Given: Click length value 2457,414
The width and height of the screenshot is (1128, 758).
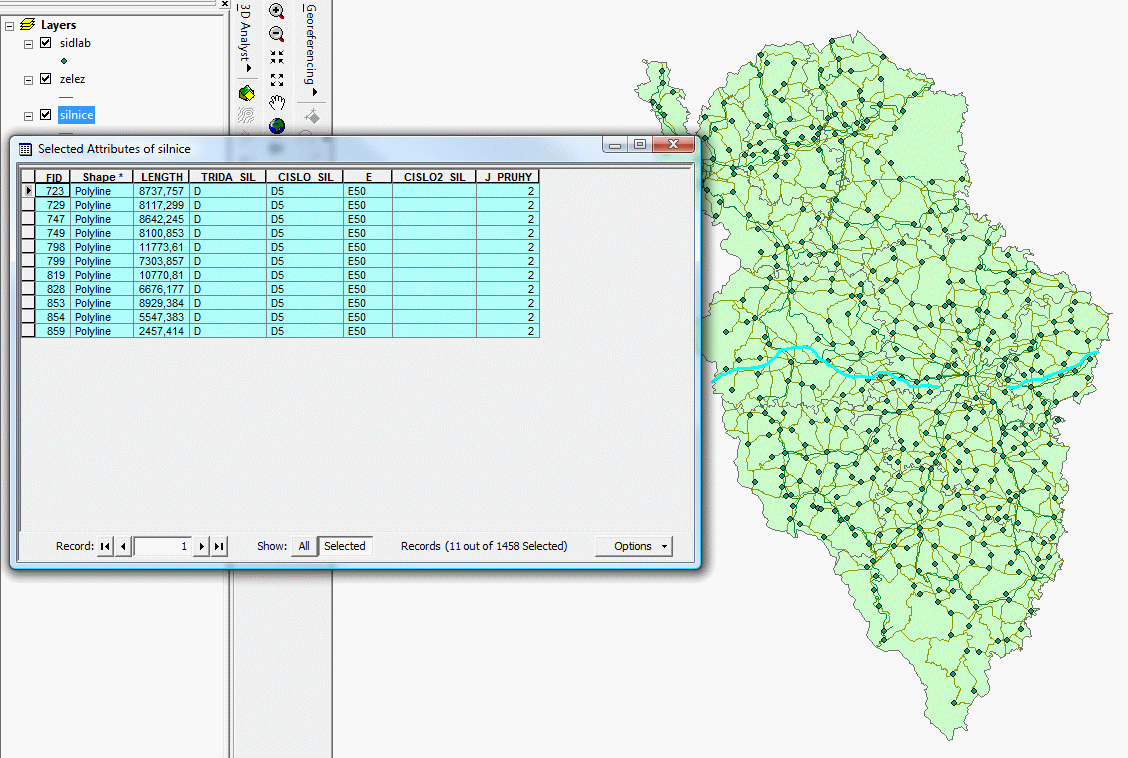Looking at the screenshot, I should coord(161,332).
